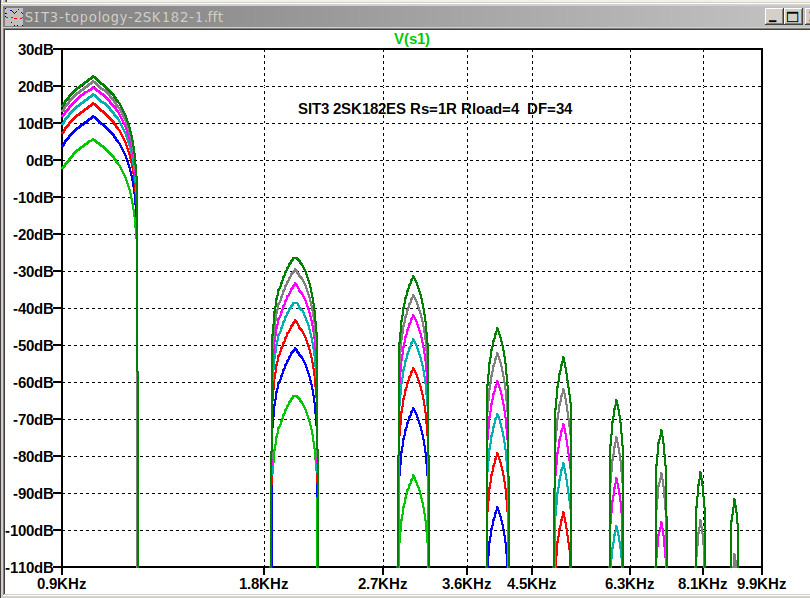Click the 1.8KHz frequency label
Viewport: 810px width, 598px height.
(x=263, y=584)
